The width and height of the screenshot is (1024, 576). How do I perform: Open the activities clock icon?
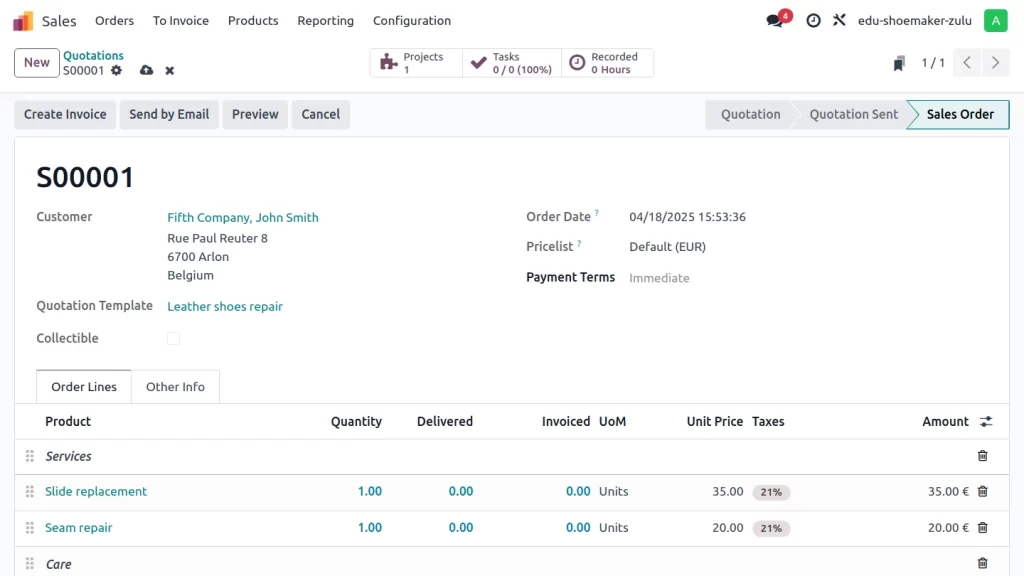click(x=813, y=20)
